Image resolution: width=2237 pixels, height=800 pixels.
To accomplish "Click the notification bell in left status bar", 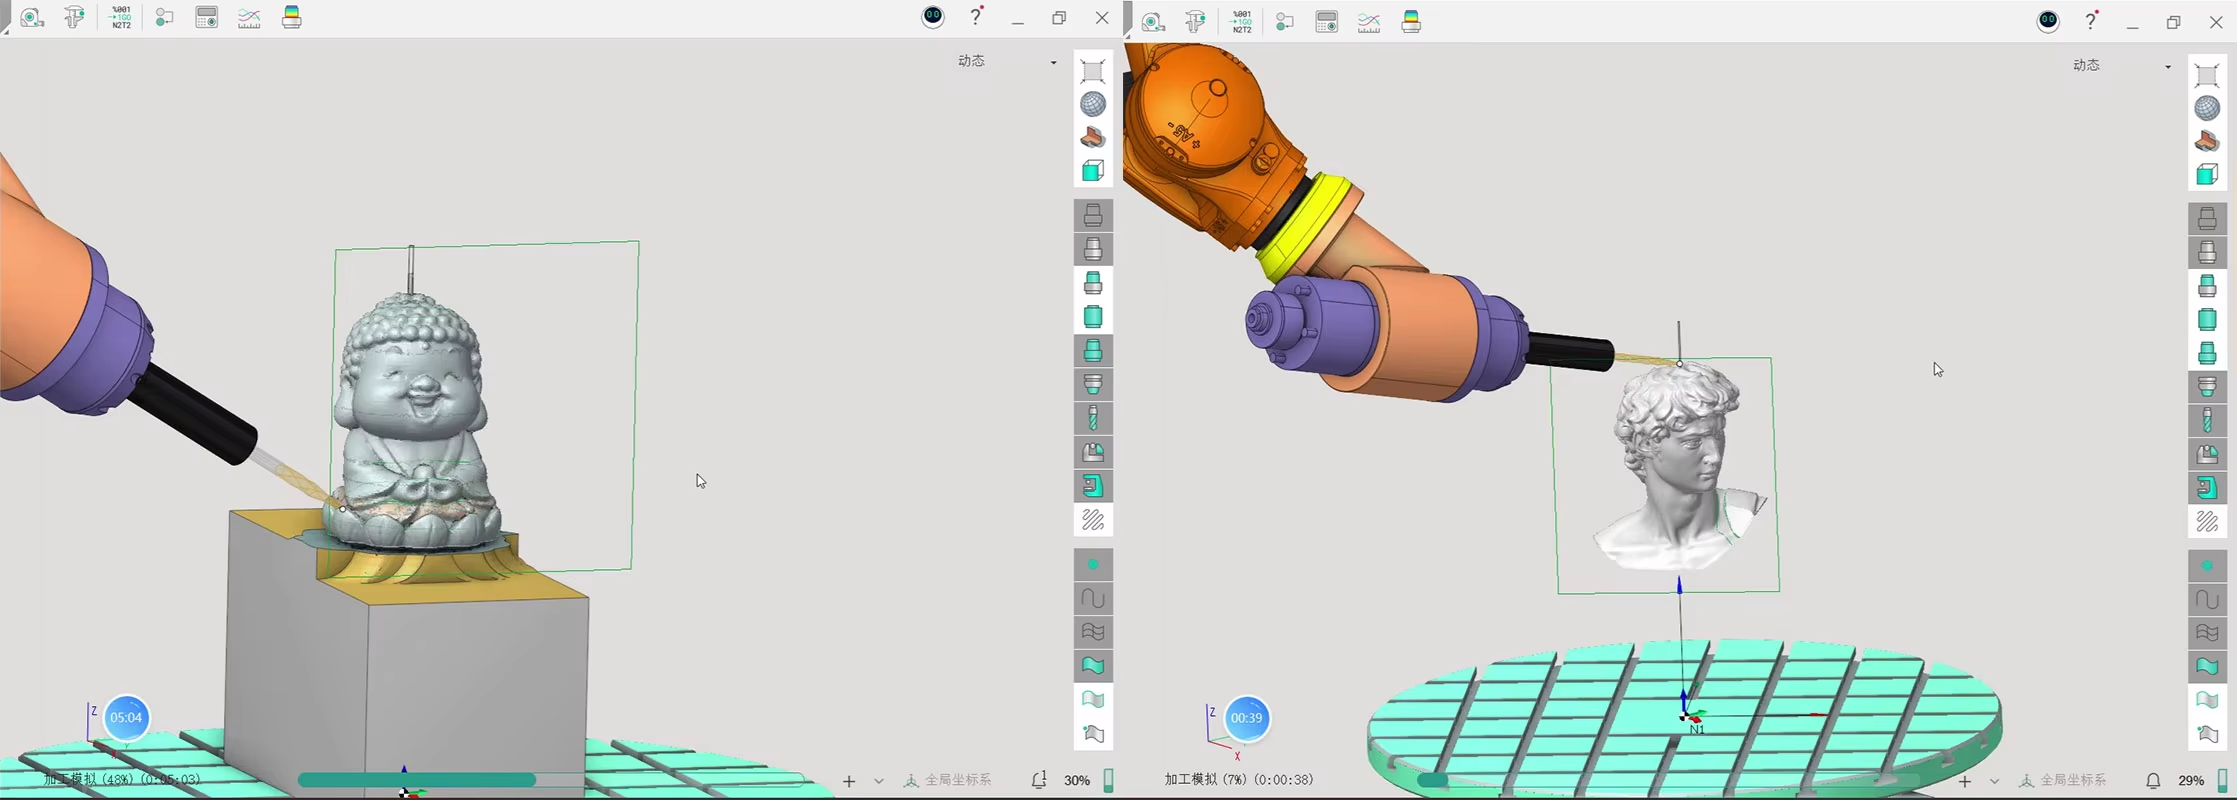I will pos(1039,780).
